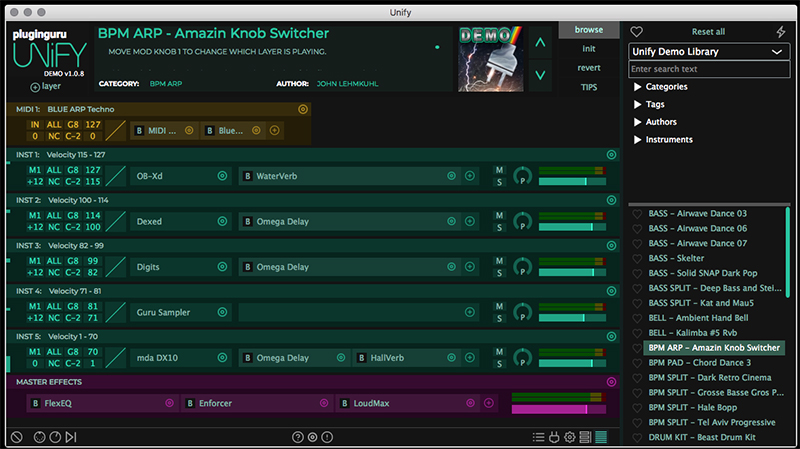Toggle bypass B on WaterVerb
This screenshot has height=449, width=800.
pyautogui.click(x=247, y=176)
